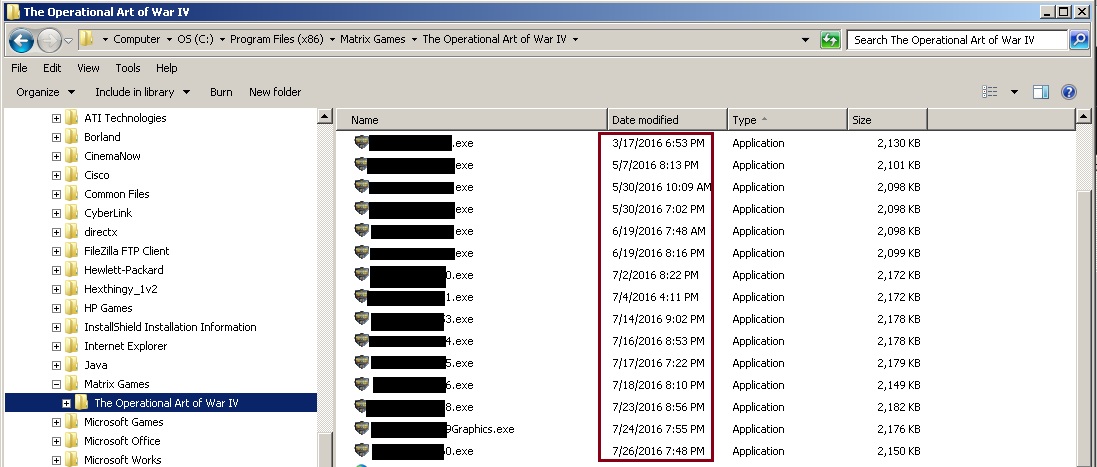Select the Internet Explorer folder in tree
Image resolution: width=1097 pixels, height=467 pixels.
pyautogui.click(x=126, y=346)
